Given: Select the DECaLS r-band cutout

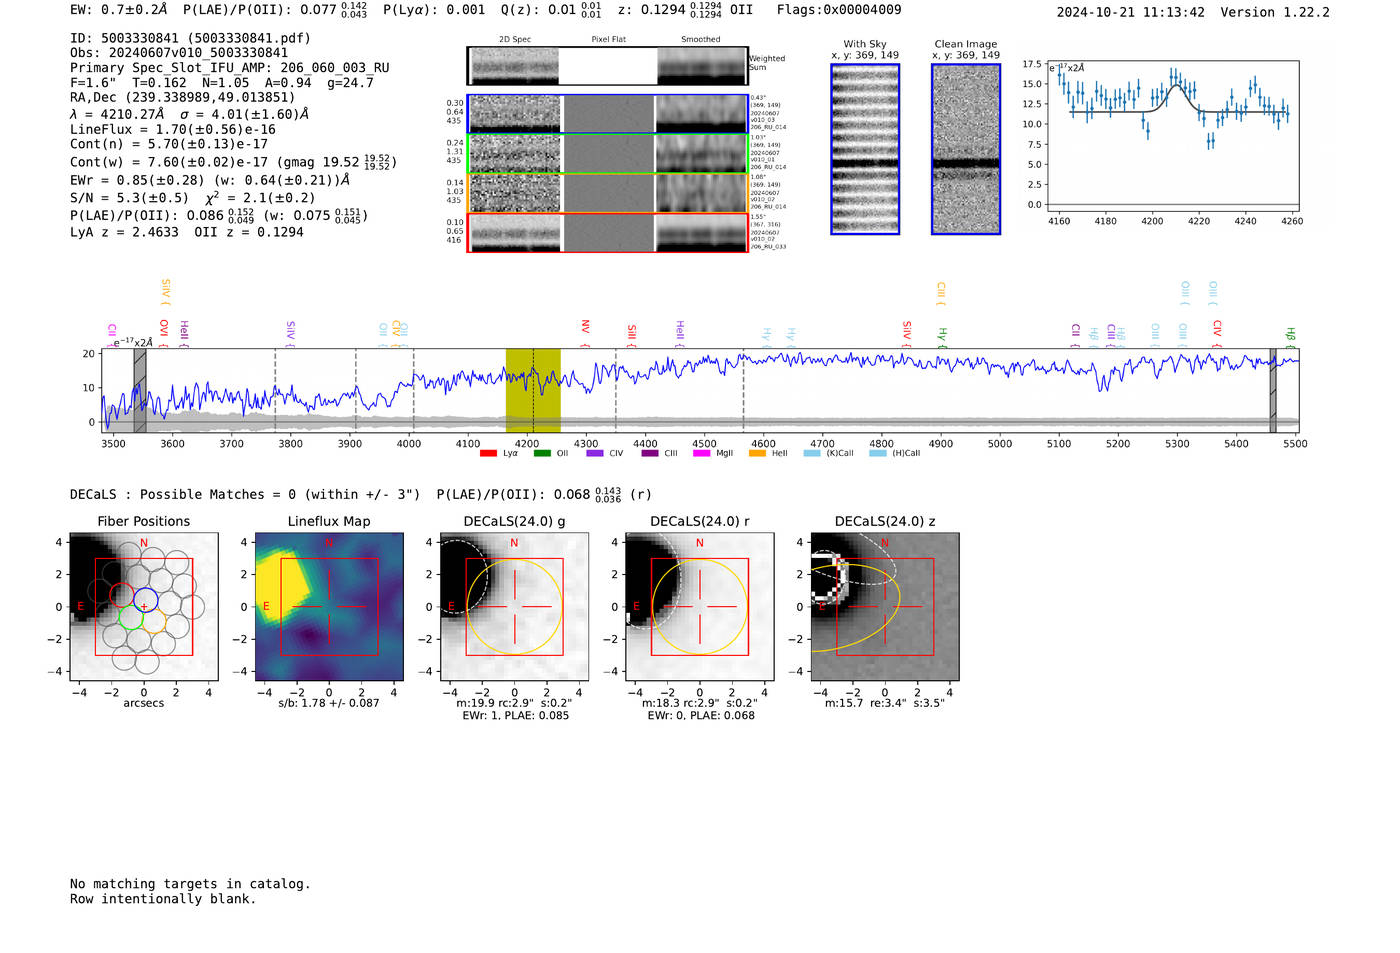Looking at the screenshot, I should coord(699,606).
